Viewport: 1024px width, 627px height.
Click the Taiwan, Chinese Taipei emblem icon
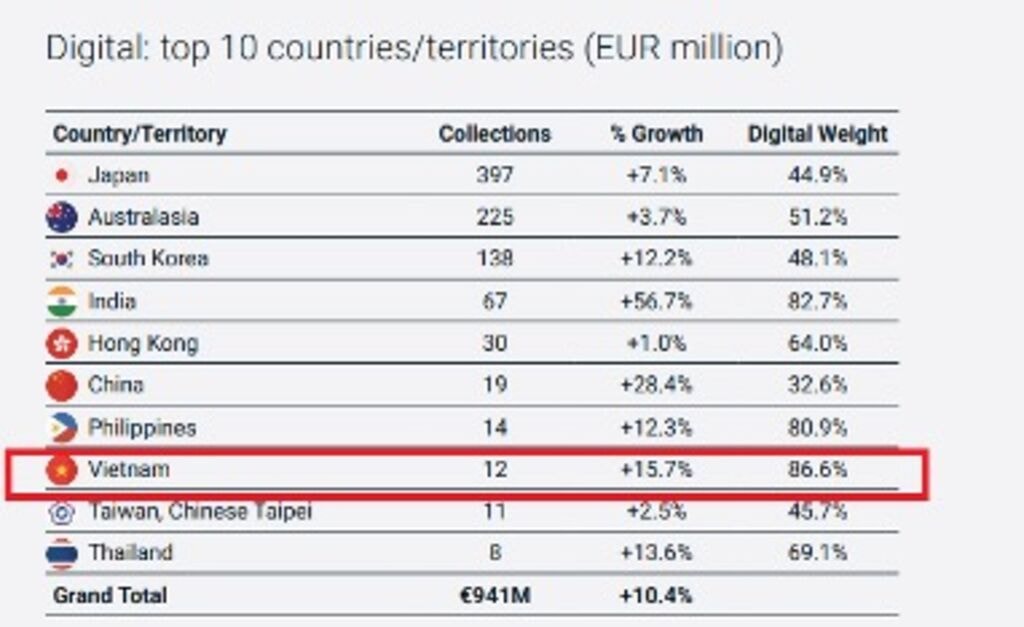click(x=62, y=512)
